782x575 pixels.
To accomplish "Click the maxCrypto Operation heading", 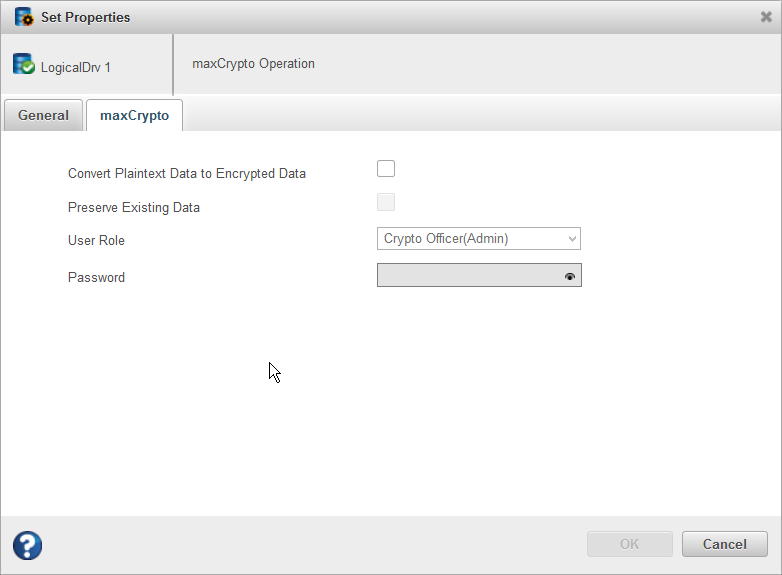I will click(253, 64).
